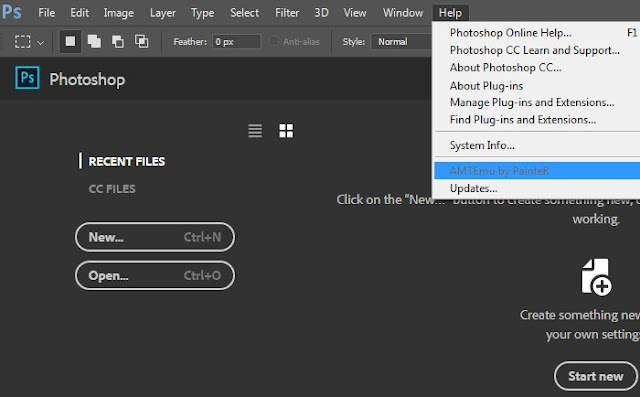The width and height of the screenshot is (640, 397).
Task: Open the File menu
Action: 47,13
